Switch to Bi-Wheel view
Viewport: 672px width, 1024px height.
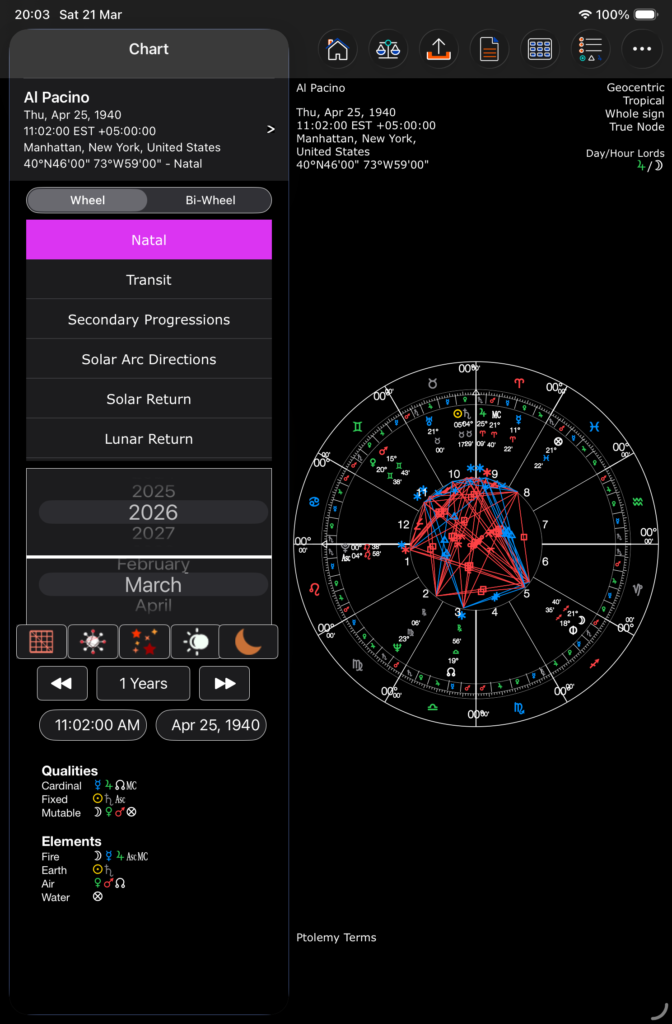[210, 200]
